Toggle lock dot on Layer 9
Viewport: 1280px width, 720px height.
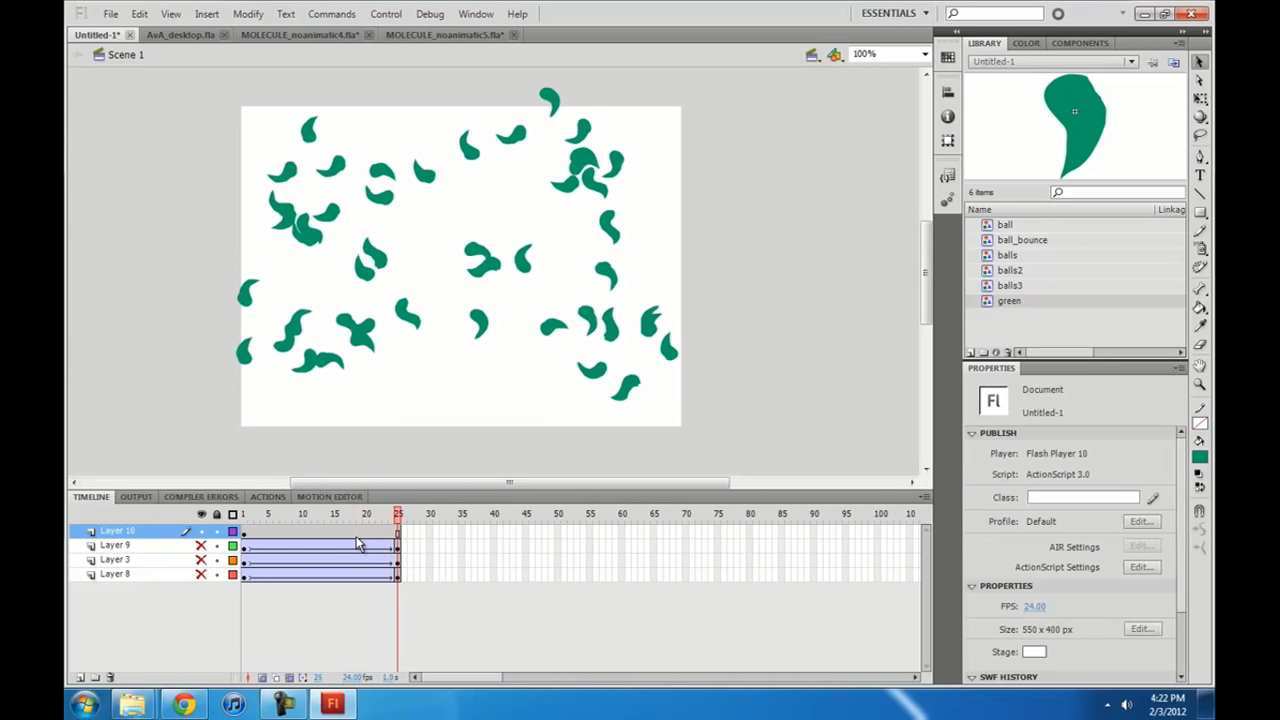(x=217, y=546)
